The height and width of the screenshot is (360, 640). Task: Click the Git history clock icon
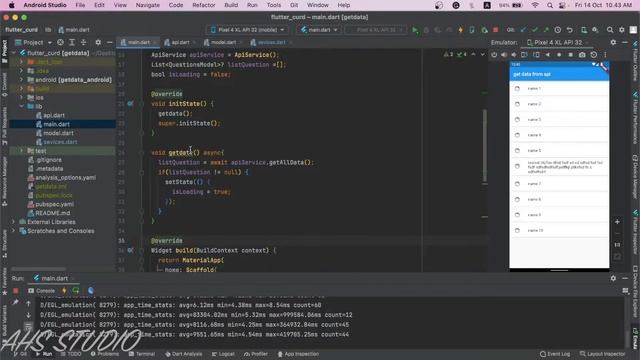pyautogui.click(x=558, y=30)
